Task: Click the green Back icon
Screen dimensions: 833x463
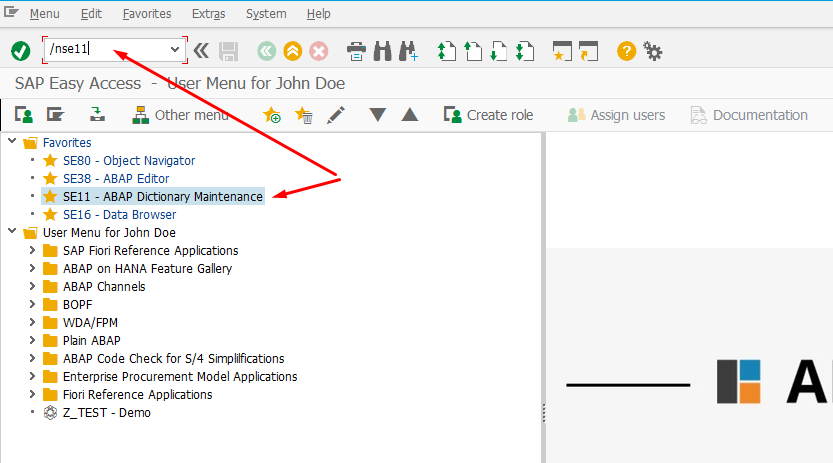Action: [x=267, y=52]
